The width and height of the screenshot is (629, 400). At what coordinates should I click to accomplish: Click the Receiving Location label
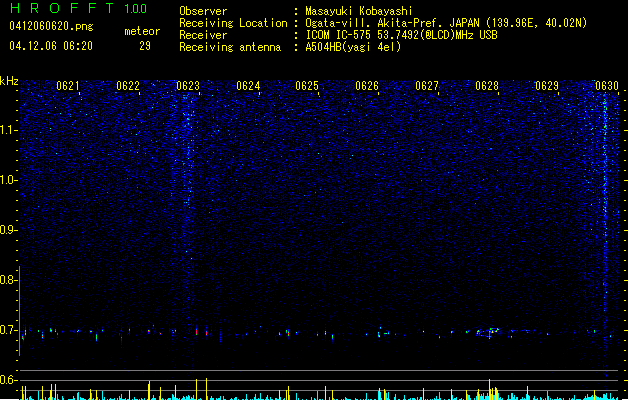233,23
